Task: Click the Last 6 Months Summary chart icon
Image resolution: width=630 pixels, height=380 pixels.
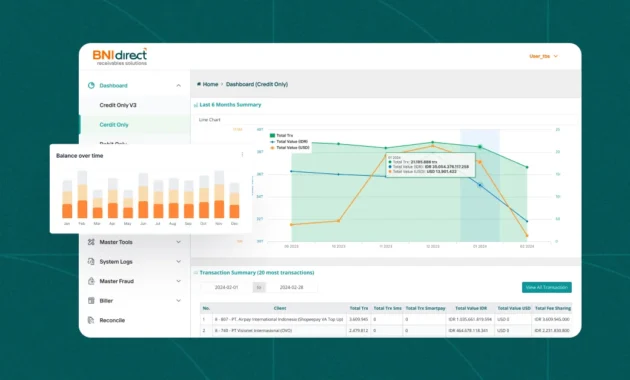Action: [x=196, y=105]
